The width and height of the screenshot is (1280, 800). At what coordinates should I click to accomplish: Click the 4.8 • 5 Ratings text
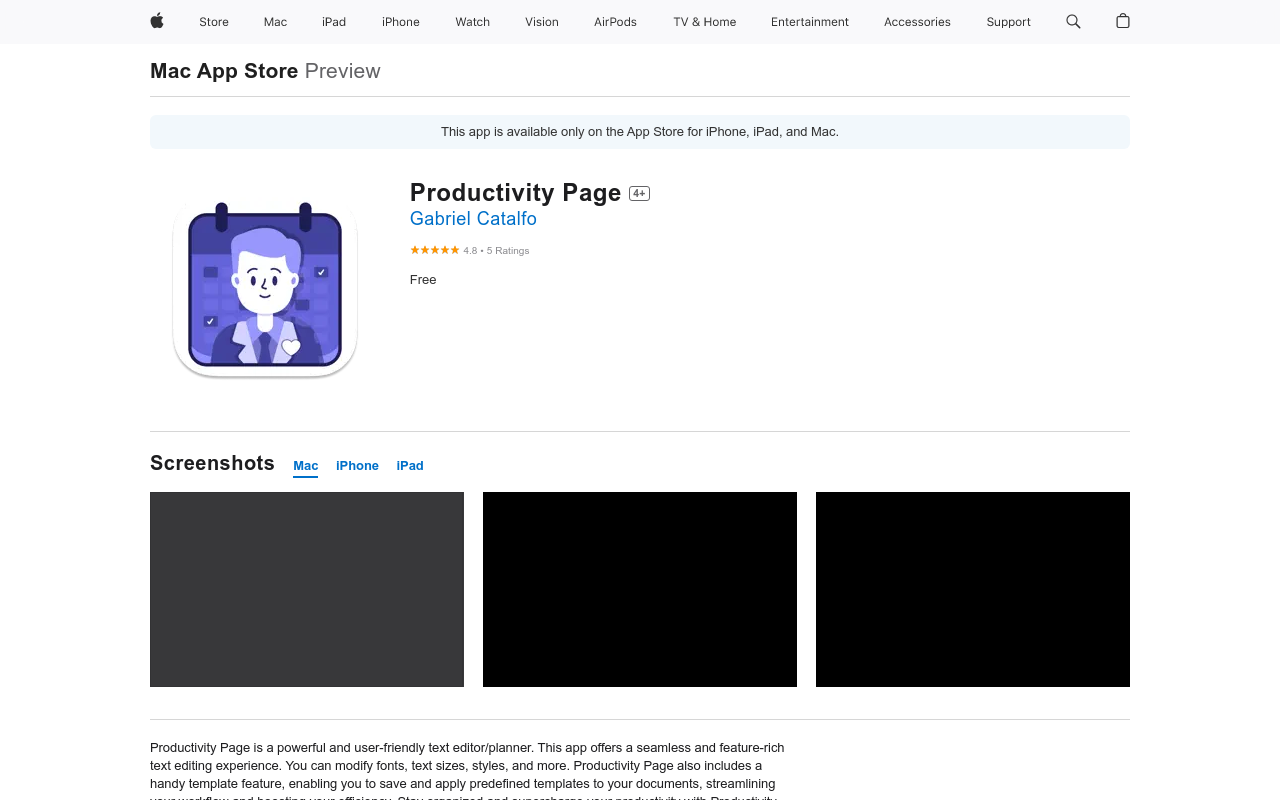[496, 251]
